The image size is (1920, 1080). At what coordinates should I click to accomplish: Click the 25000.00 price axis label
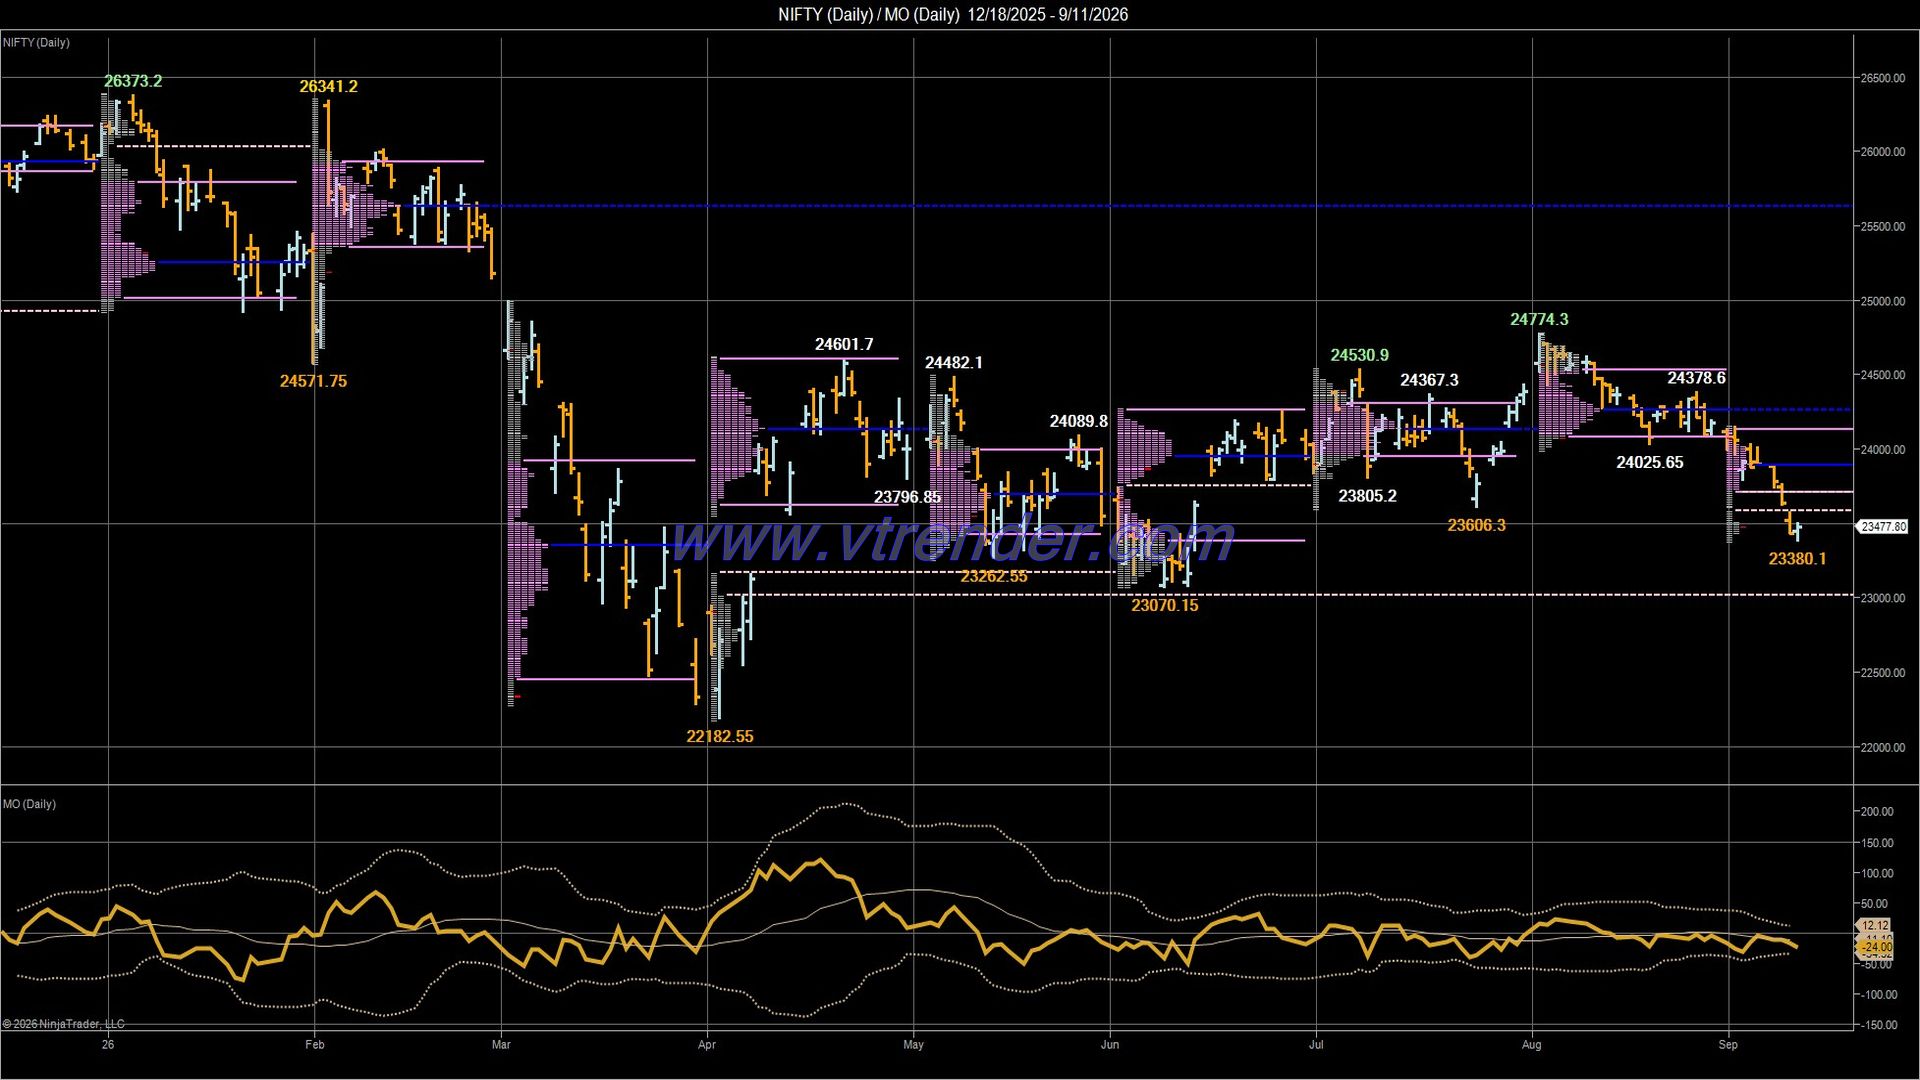click(1882, 301)
